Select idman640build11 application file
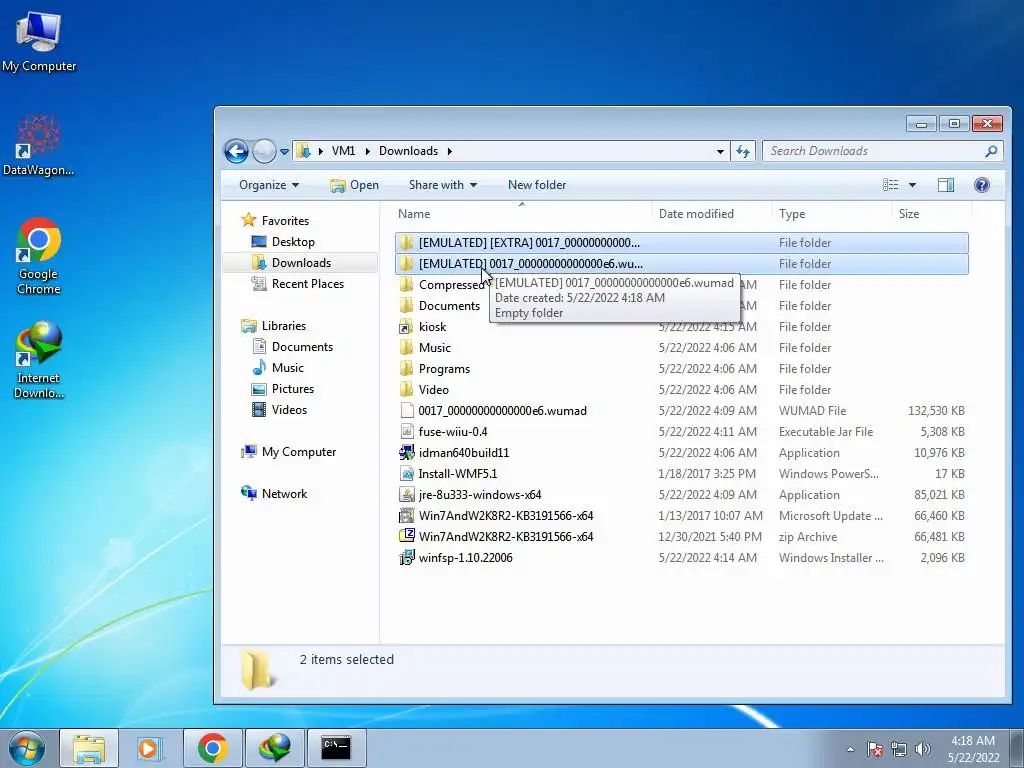This screenshot has height=768, width=1024. coord(681,453)
